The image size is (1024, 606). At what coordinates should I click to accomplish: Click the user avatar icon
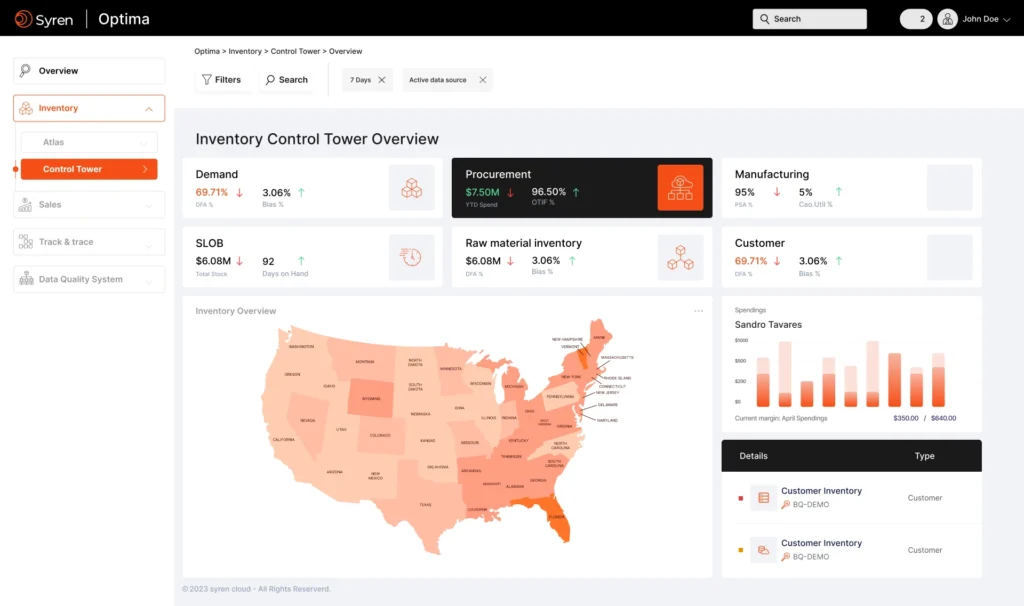[x=947, y=19]
